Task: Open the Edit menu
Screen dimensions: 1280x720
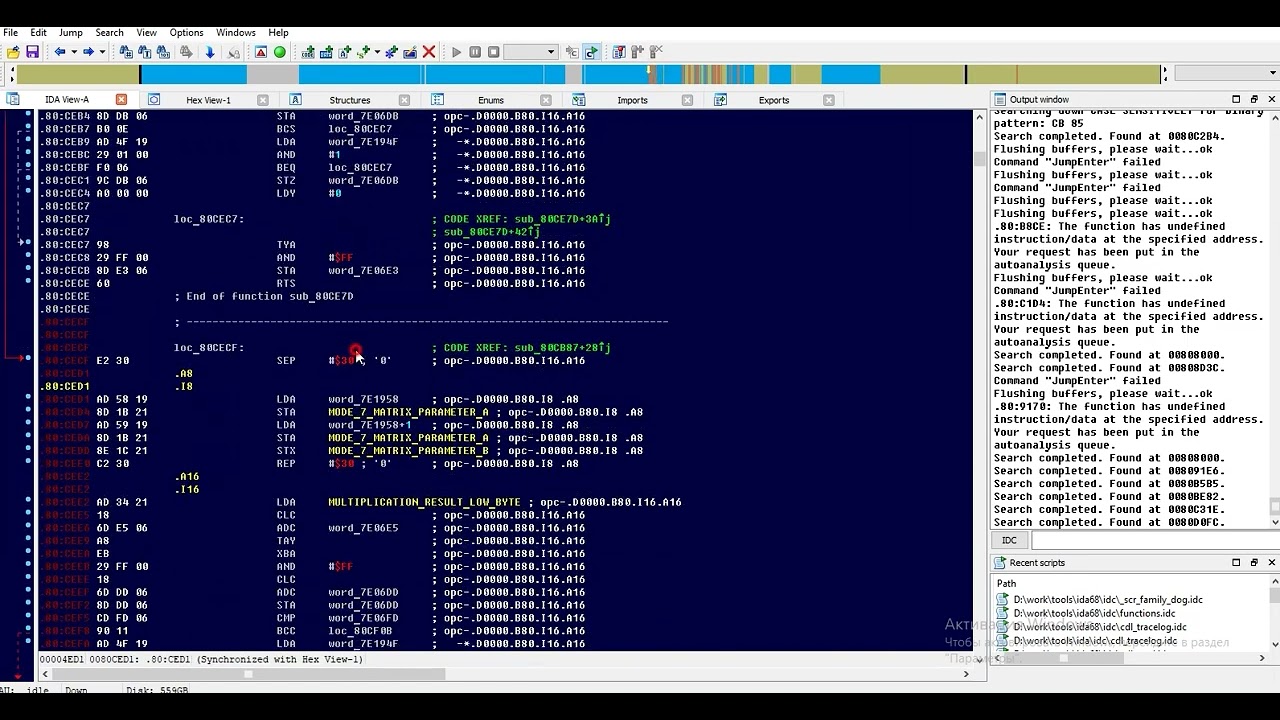Action: 38,32
